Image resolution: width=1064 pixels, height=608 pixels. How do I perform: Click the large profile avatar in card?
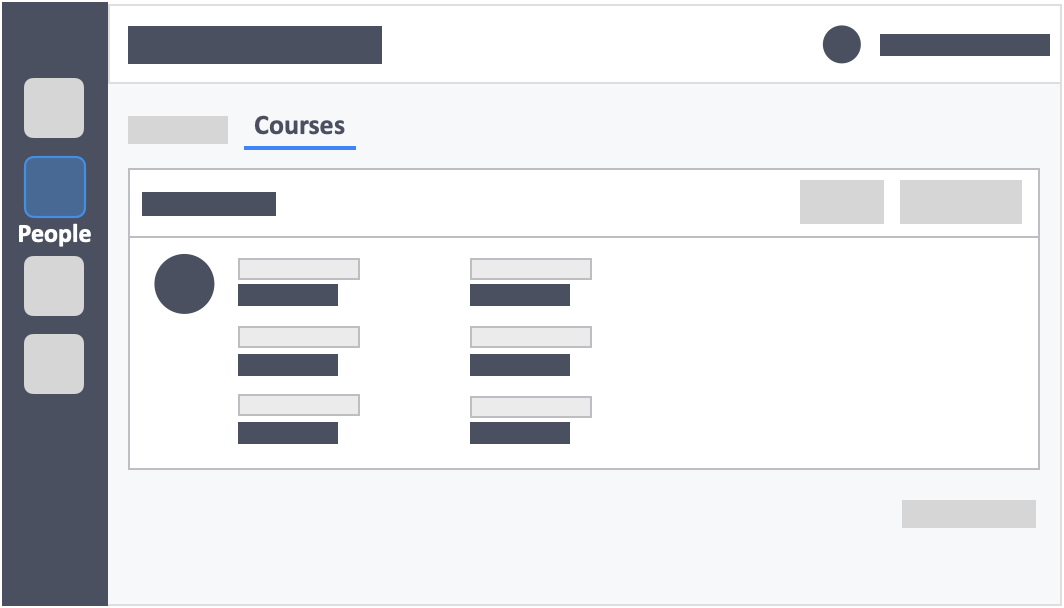point(185,284)
